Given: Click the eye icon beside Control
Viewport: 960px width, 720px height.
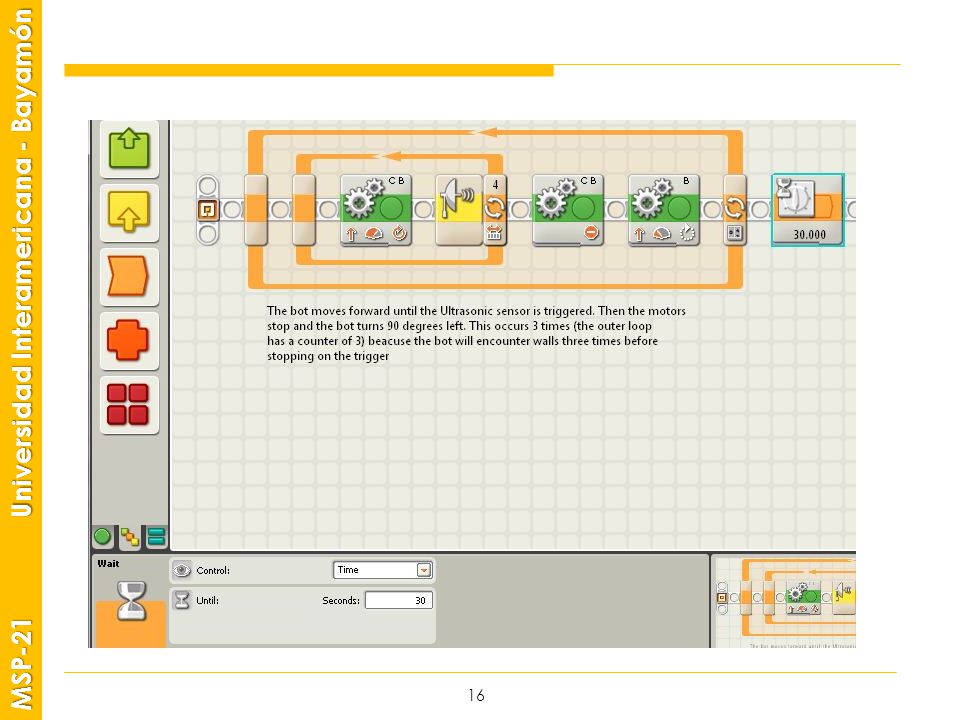Looking at the screenshot, I should pyautogui.click(x=181, y=570).
